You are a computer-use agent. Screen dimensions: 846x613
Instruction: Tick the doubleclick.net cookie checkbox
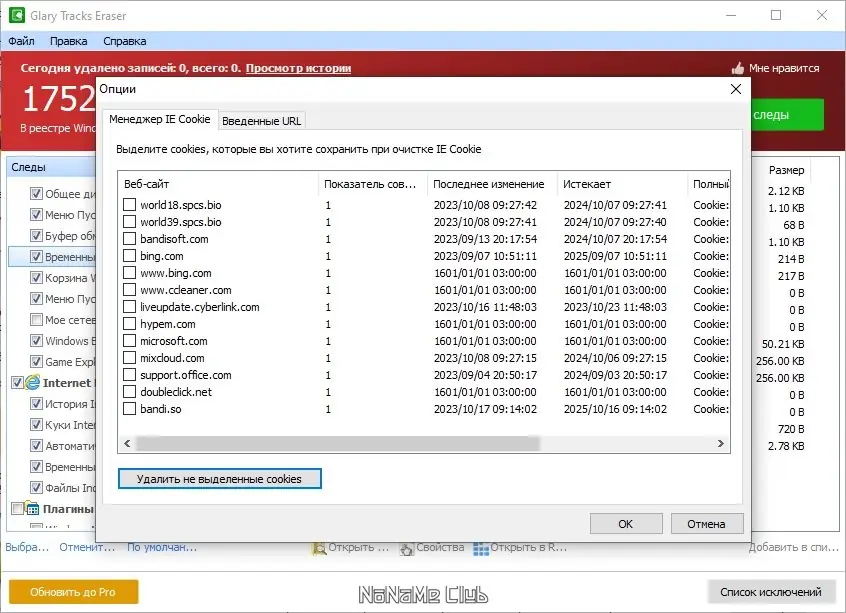[x=129, y=392]
